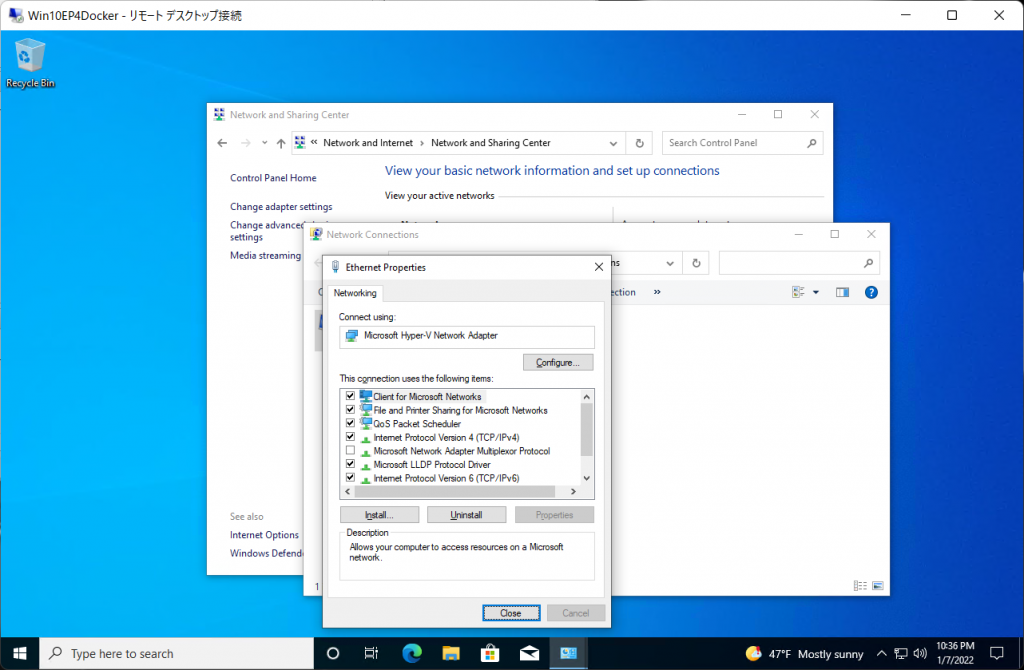Launch File Explorer from the taskbar
The image size is (1024, 670).
(451, 653)
